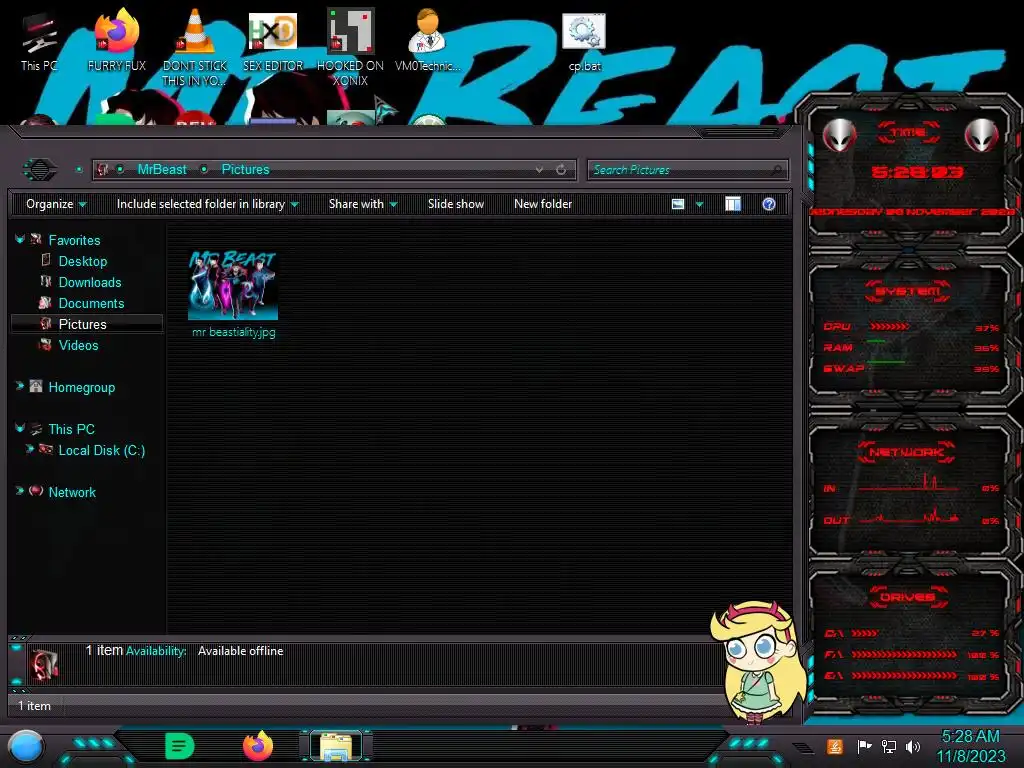
Task: Select Pictures in navigation pane
Action: [x=82, y=324]
